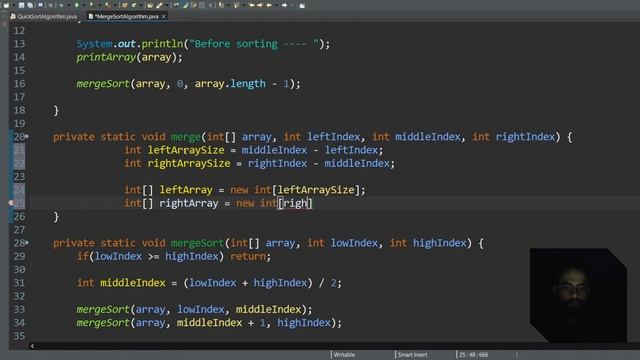
Task: Click the Save icon in the toolbar
Action: (x=21, y=5)
